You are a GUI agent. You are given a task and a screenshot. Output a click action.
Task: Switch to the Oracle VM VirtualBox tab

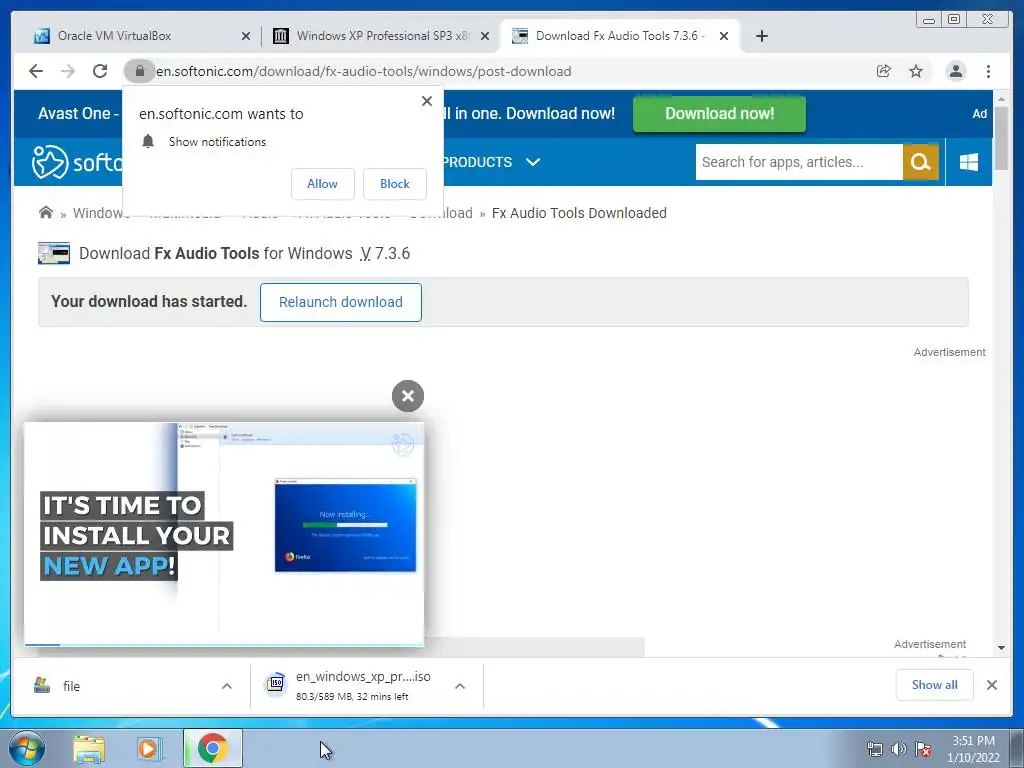tap(140, 36)
